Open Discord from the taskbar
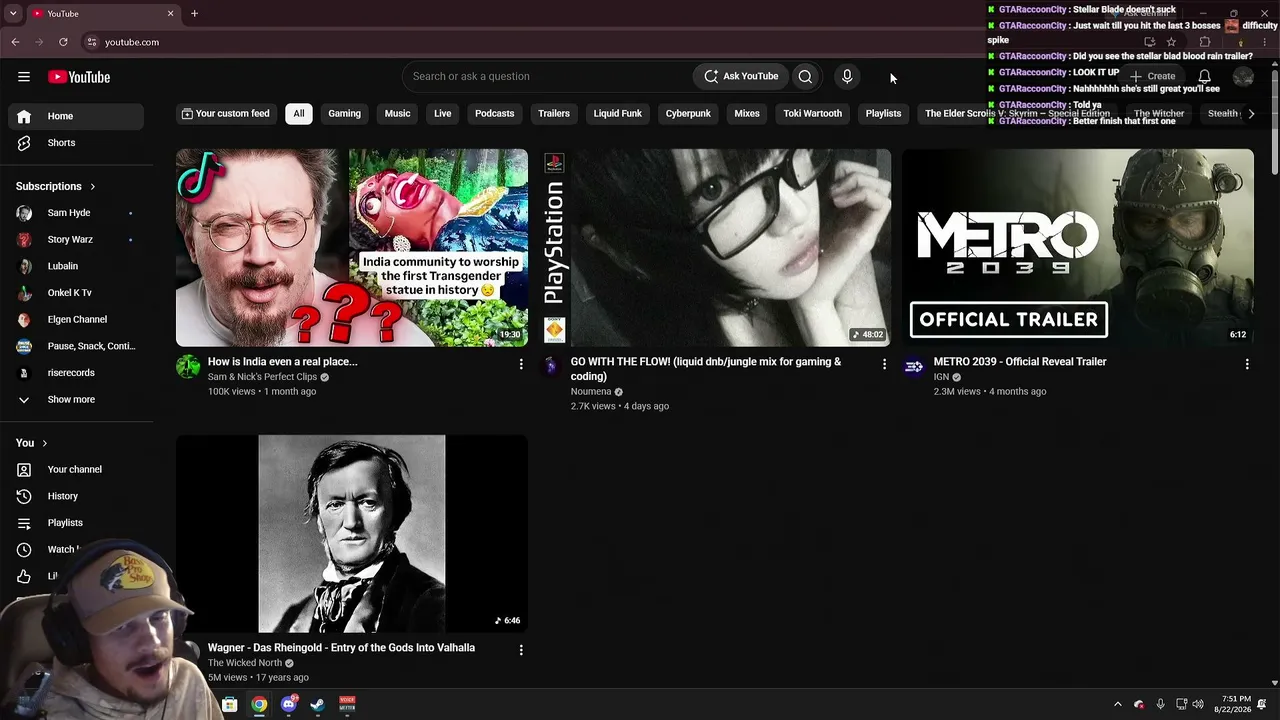This screenshot has width=1280, height=720. point(289,704)
